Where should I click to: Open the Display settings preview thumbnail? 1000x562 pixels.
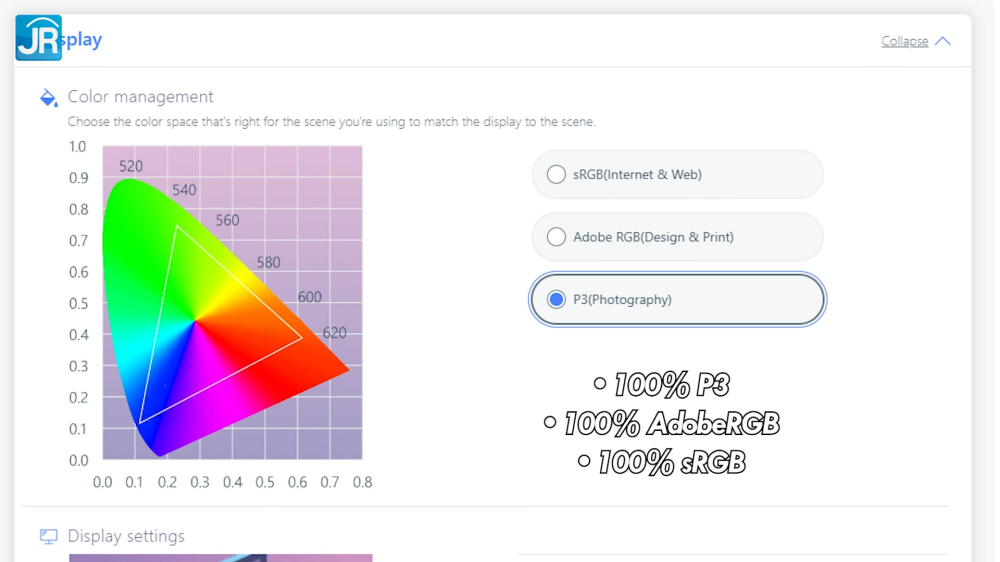coord(220,557)
